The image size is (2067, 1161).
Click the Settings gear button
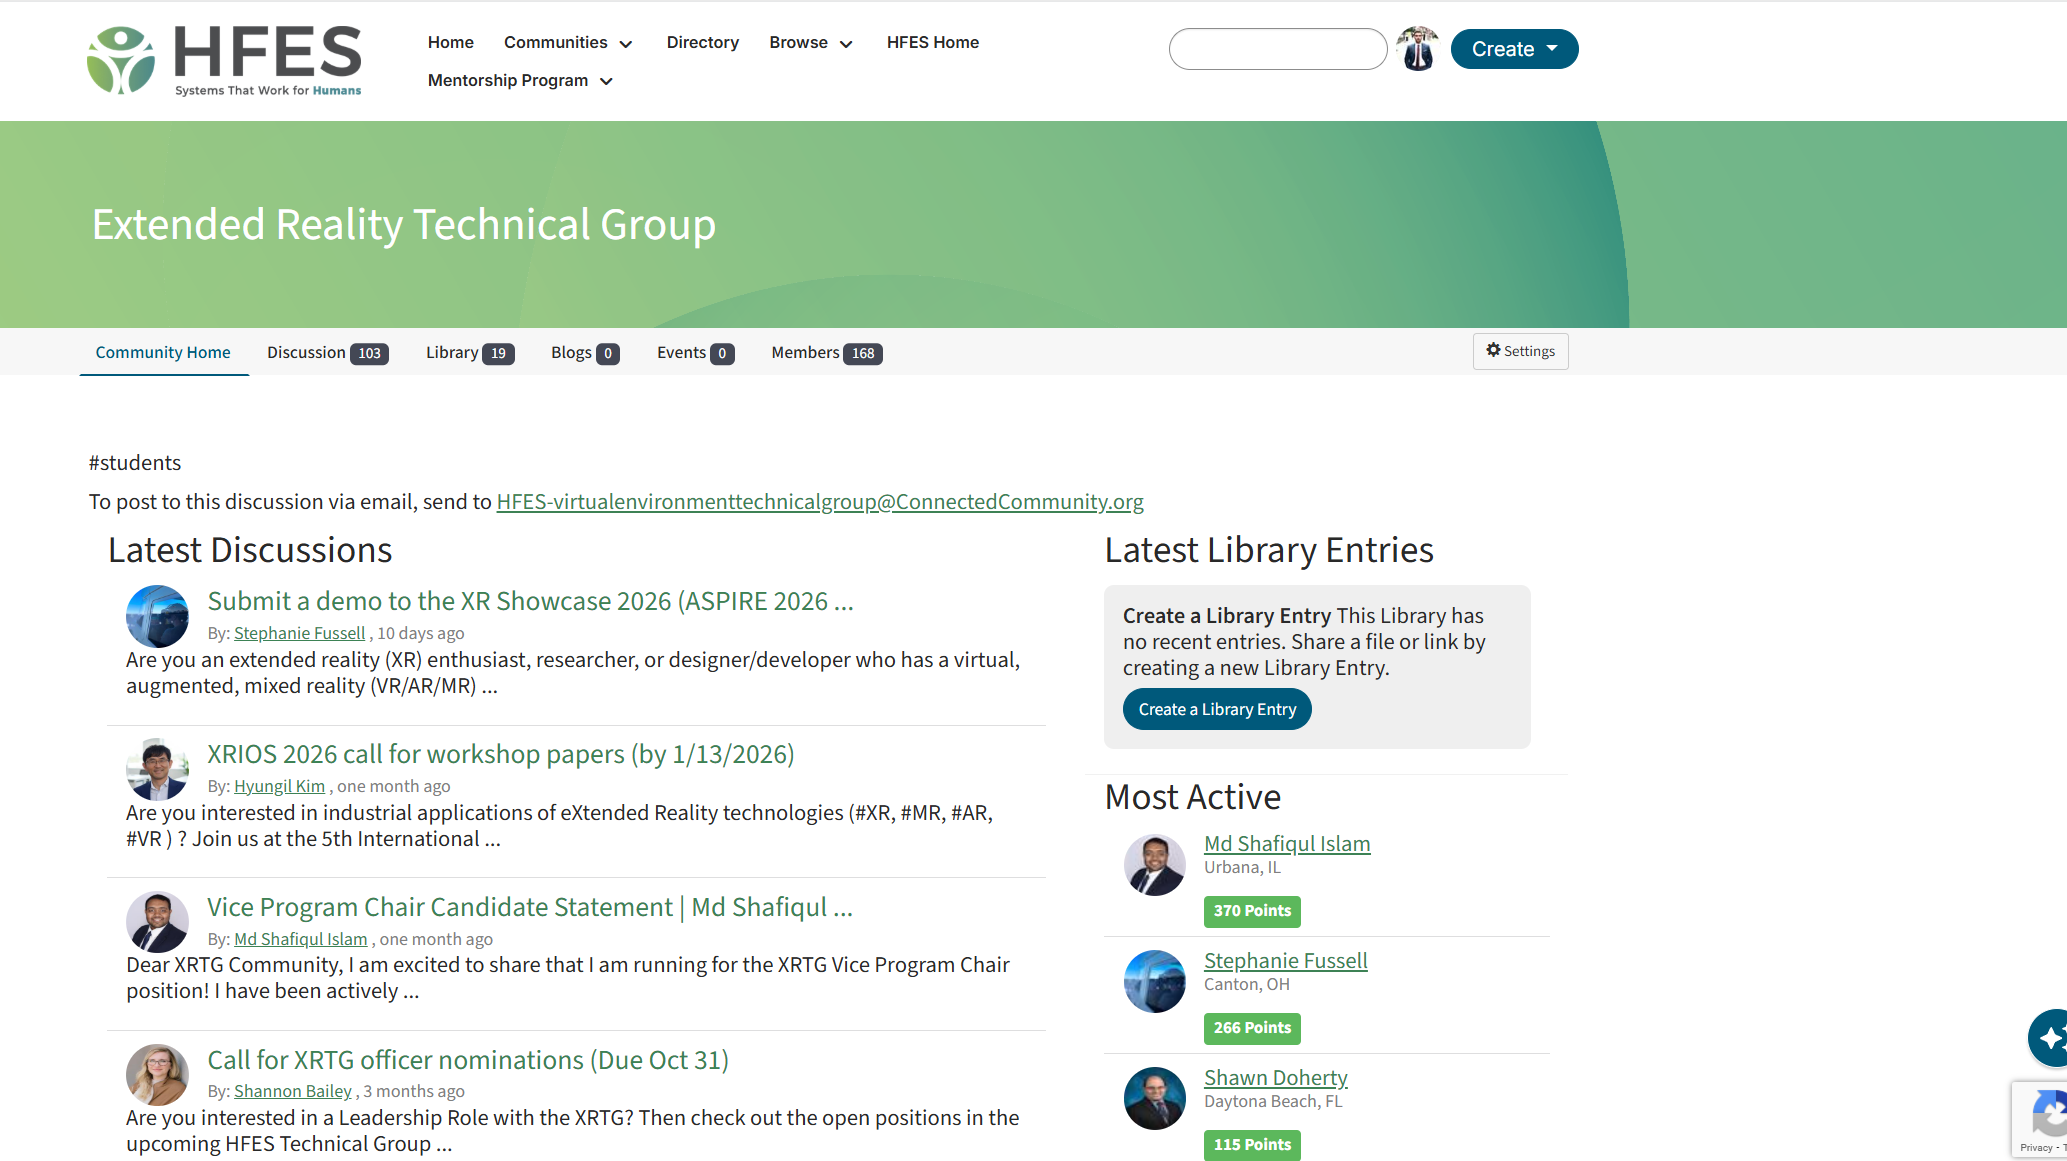click(x=1520, y=351)
